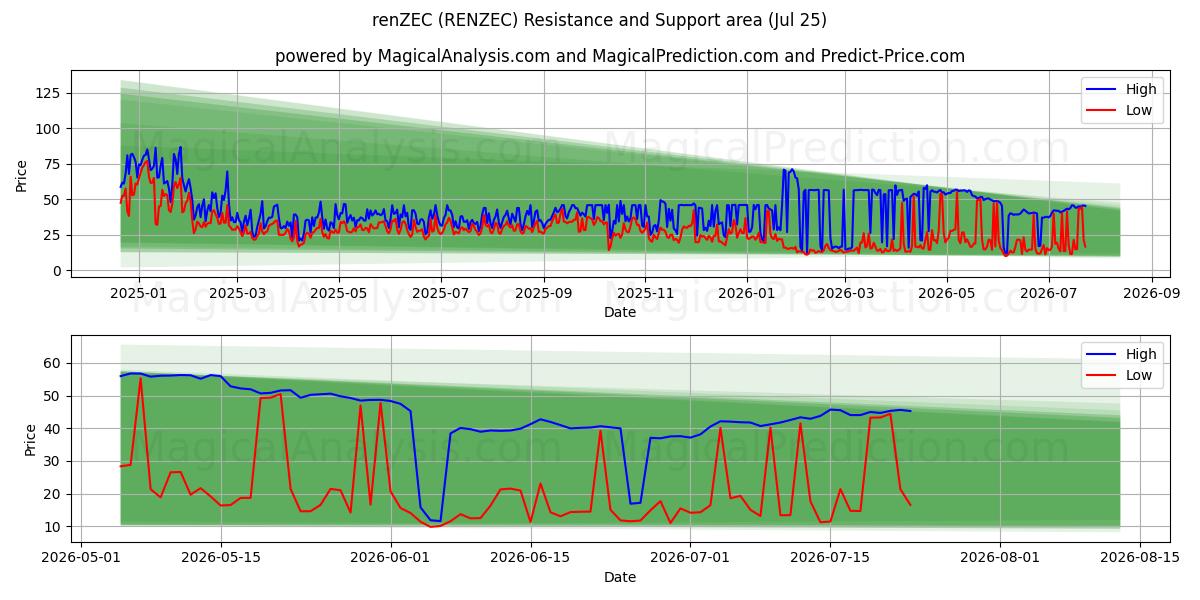
Task: Click the '2025-11' x-axis label on top chart
Action: (645, 294)
